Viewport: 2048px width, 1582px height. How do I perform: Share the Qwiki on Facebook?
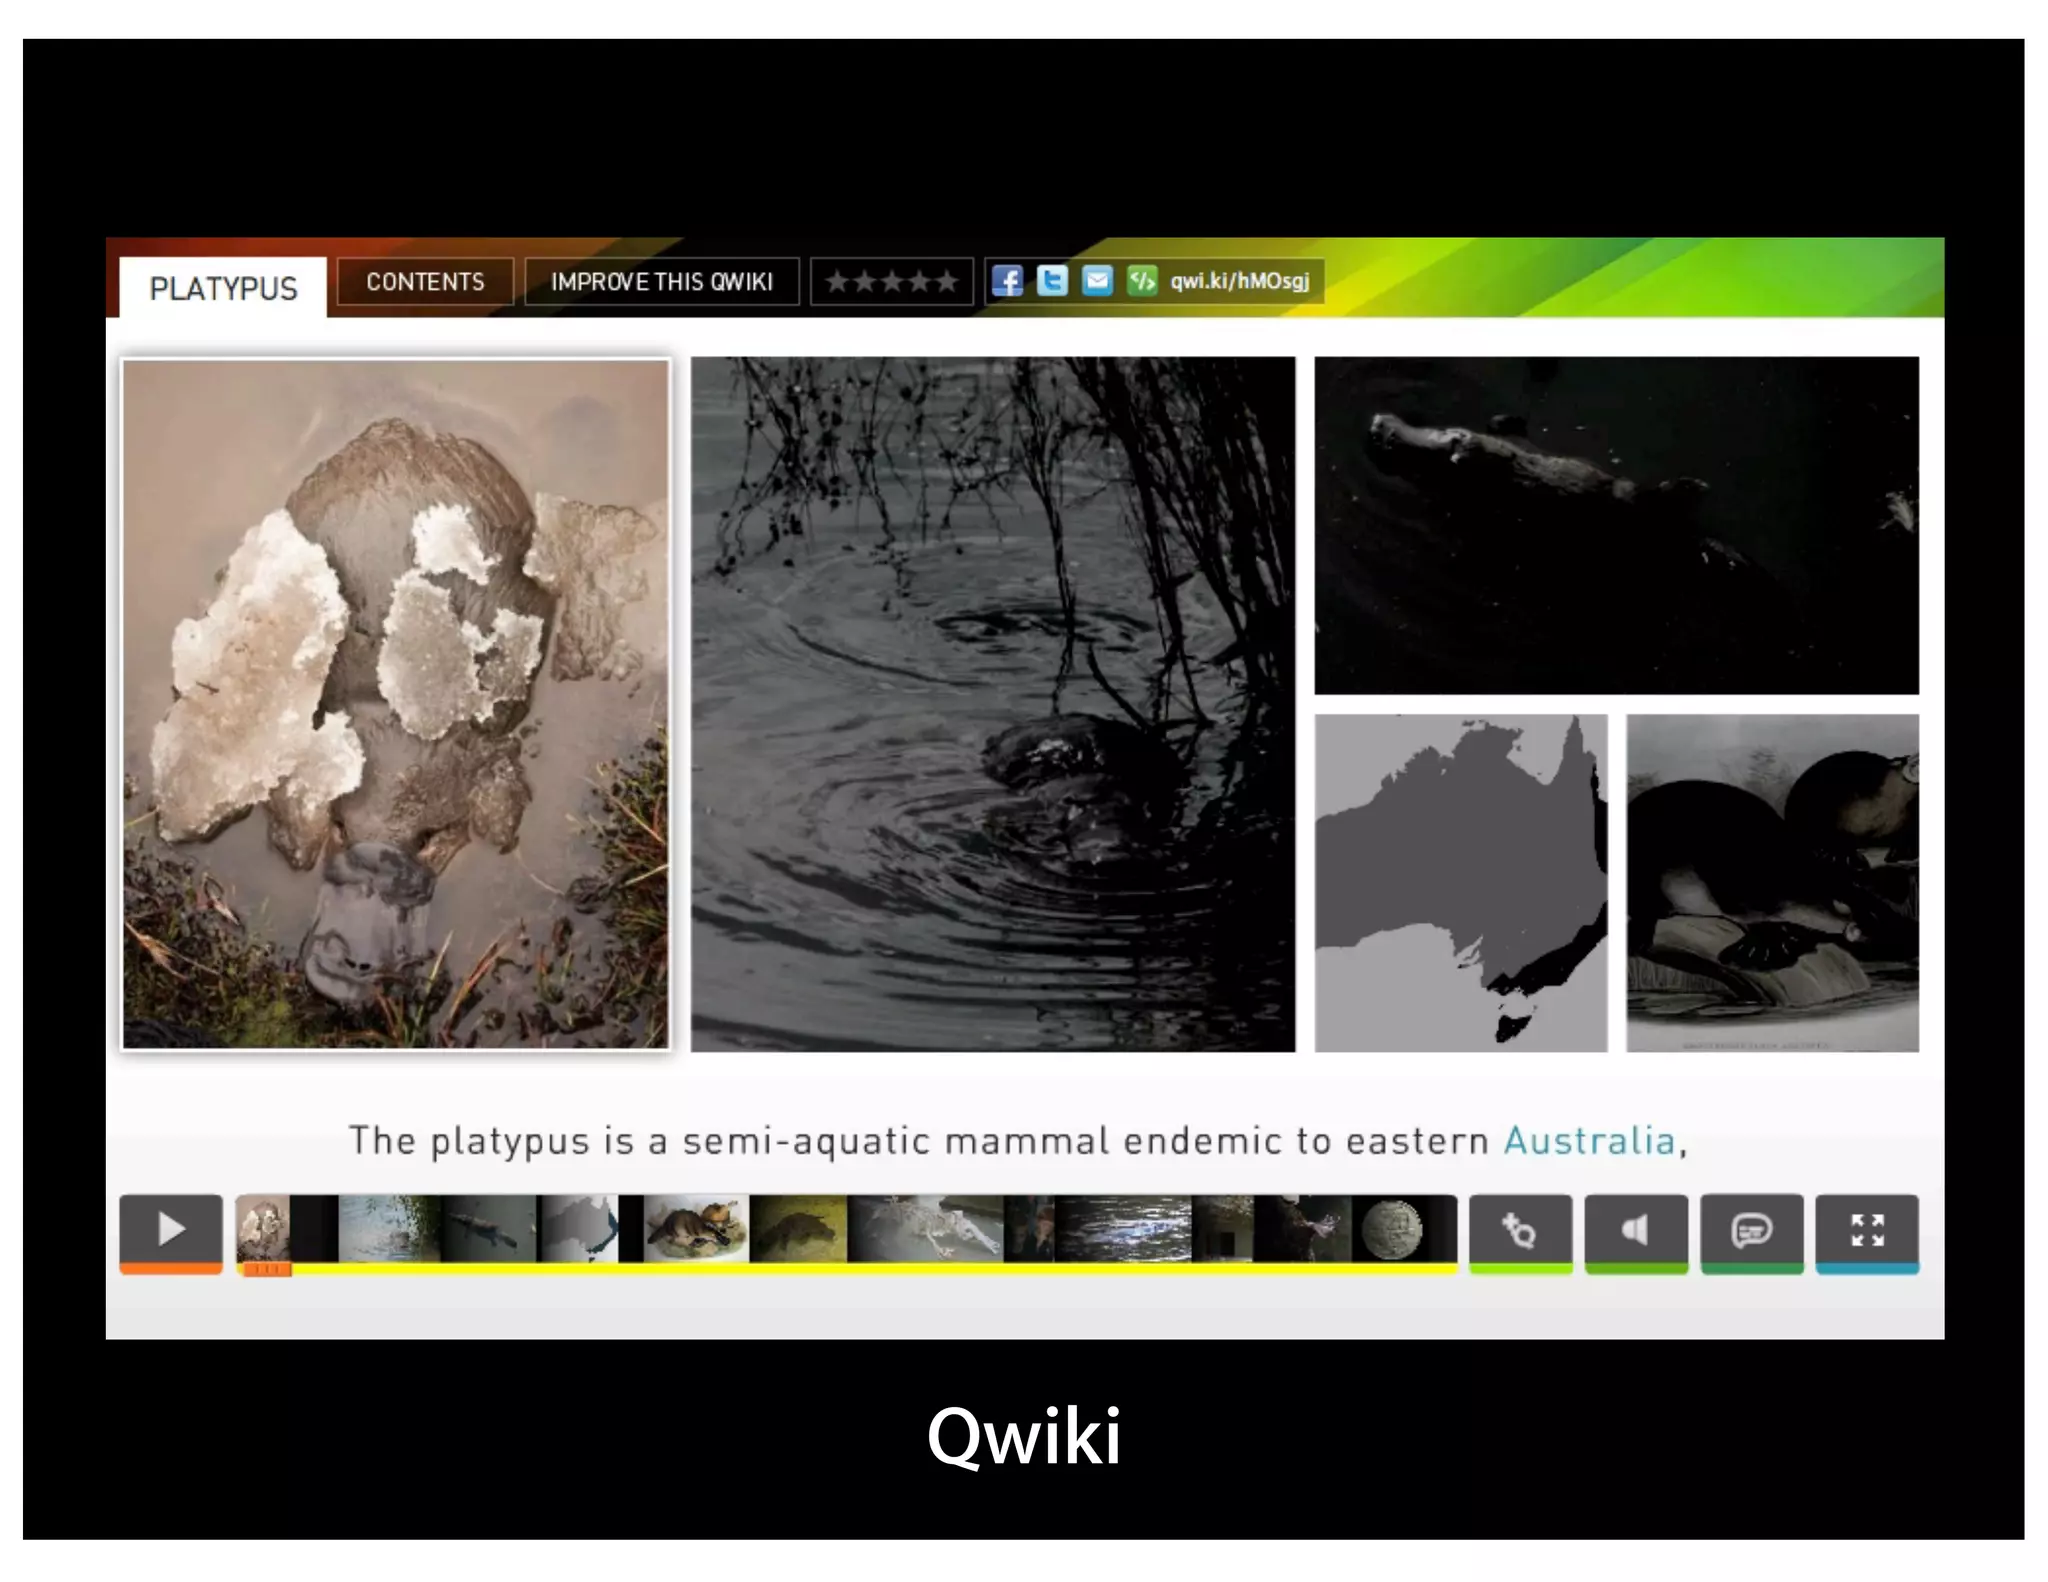[x=1007, y=281]
